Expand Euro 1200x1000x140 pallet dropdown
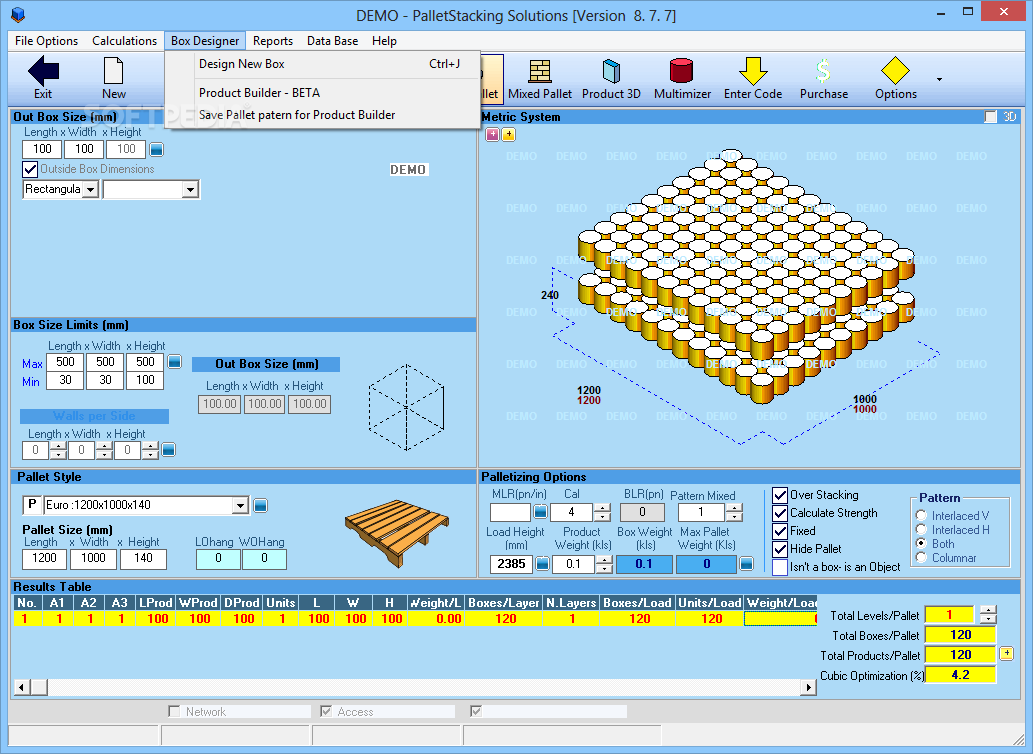 coord(240,505)
